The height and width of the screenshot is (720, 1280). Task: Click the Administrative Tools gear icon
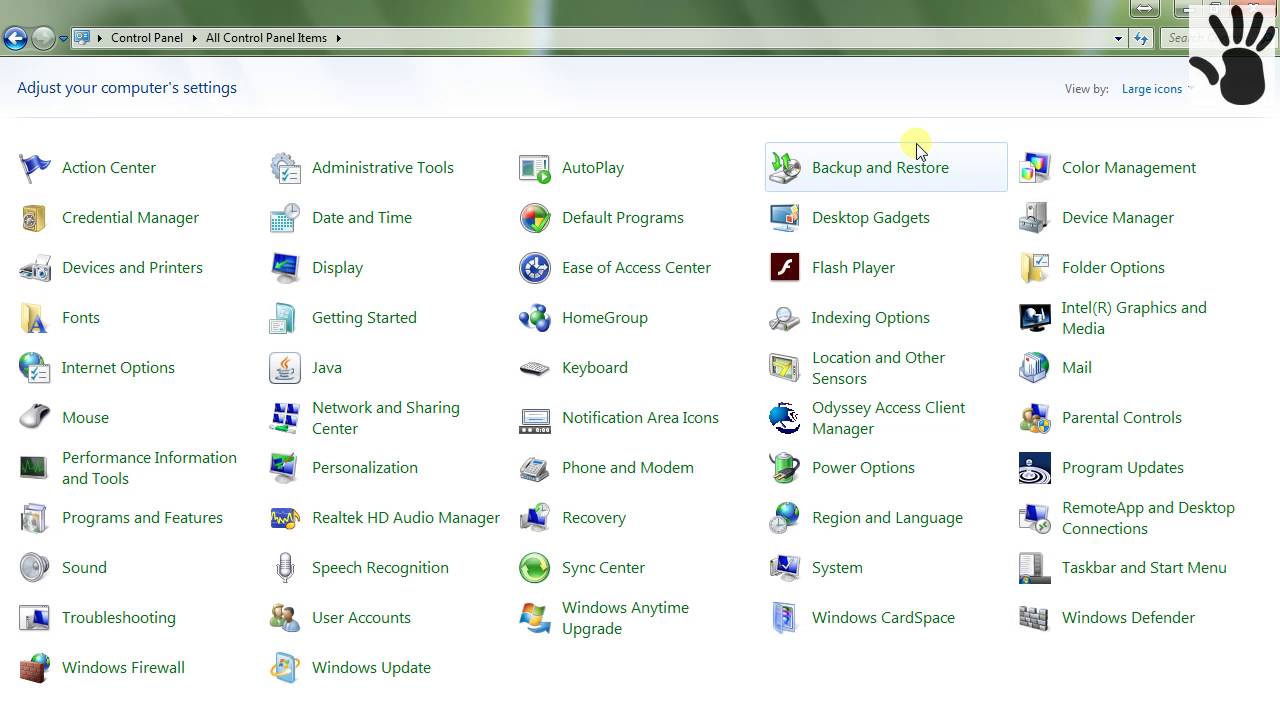coord(285,168)
